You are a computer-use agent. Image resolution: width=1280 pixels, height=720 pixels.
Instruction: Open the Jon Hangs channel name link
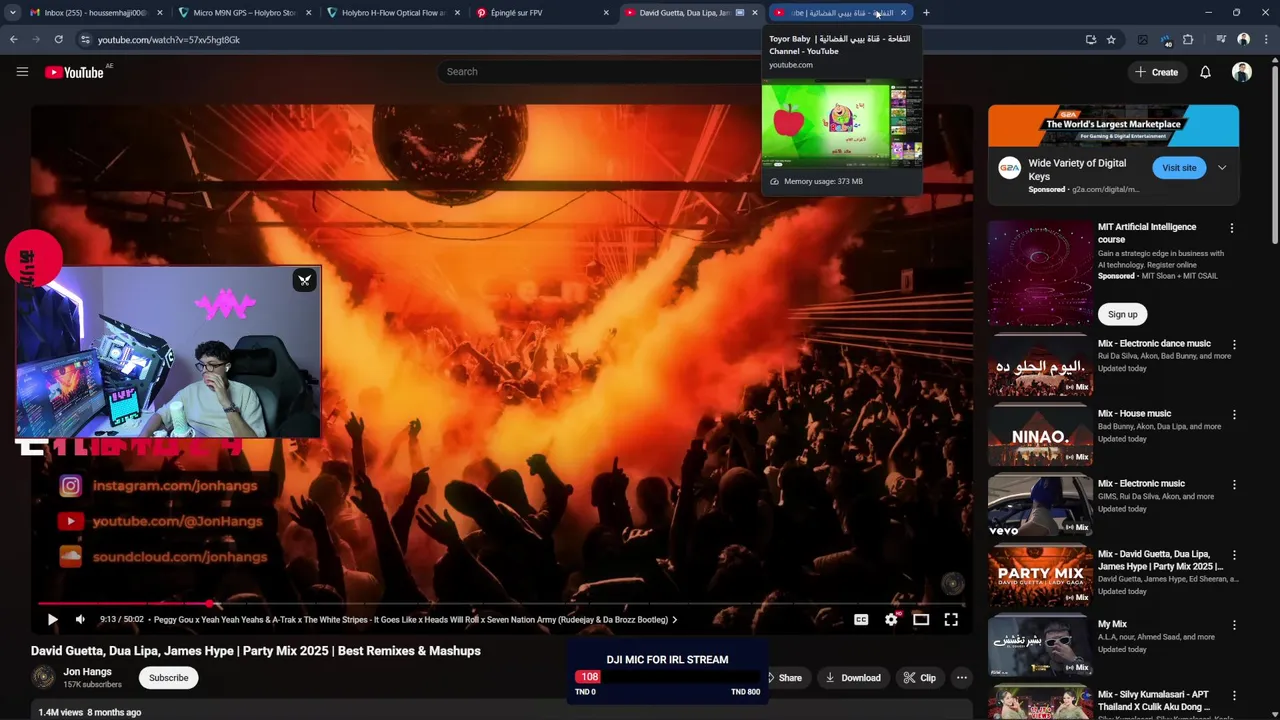point(87,672)
